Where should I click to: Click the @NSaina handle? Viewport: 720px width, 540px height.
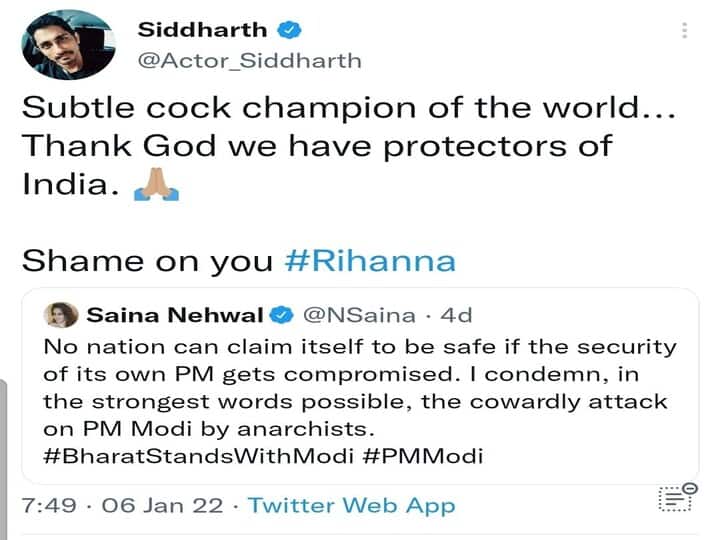point(359,315)
